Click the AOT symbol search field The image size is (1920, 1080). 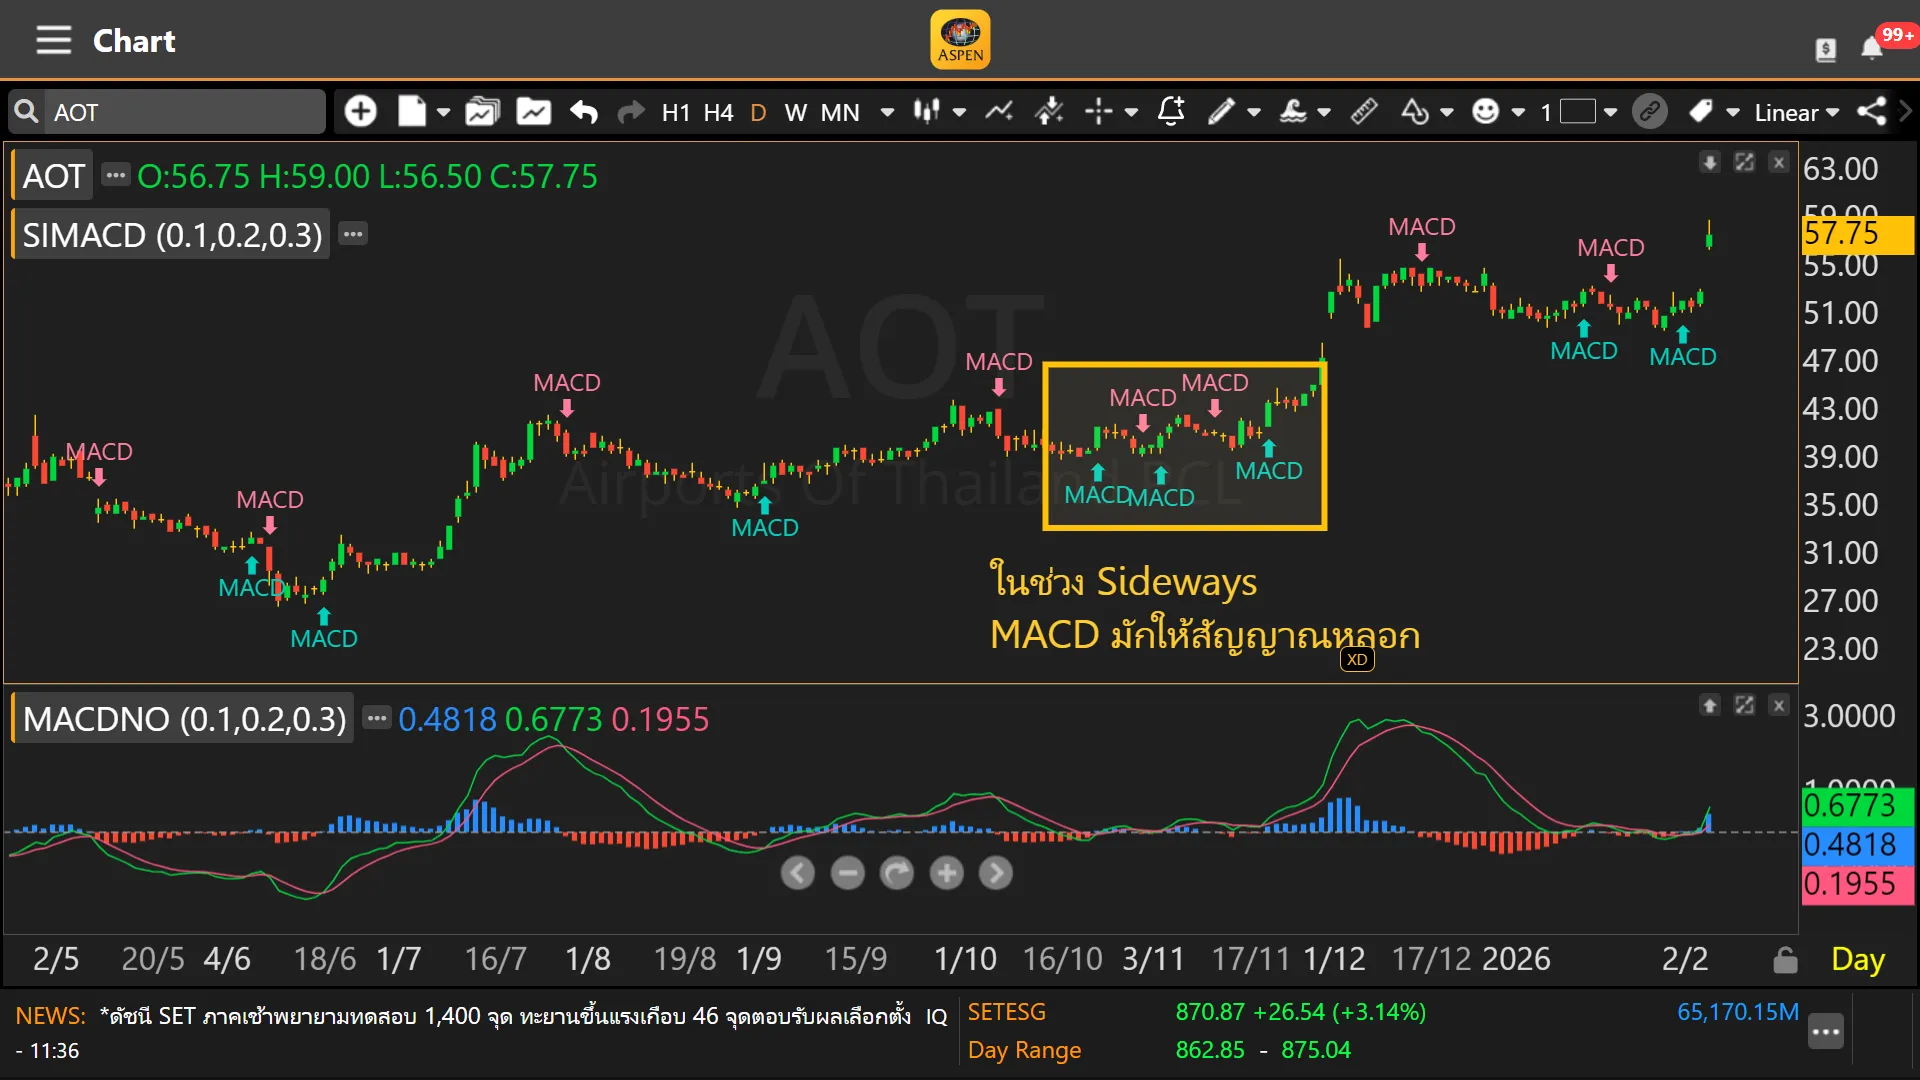tap(185, 112)
